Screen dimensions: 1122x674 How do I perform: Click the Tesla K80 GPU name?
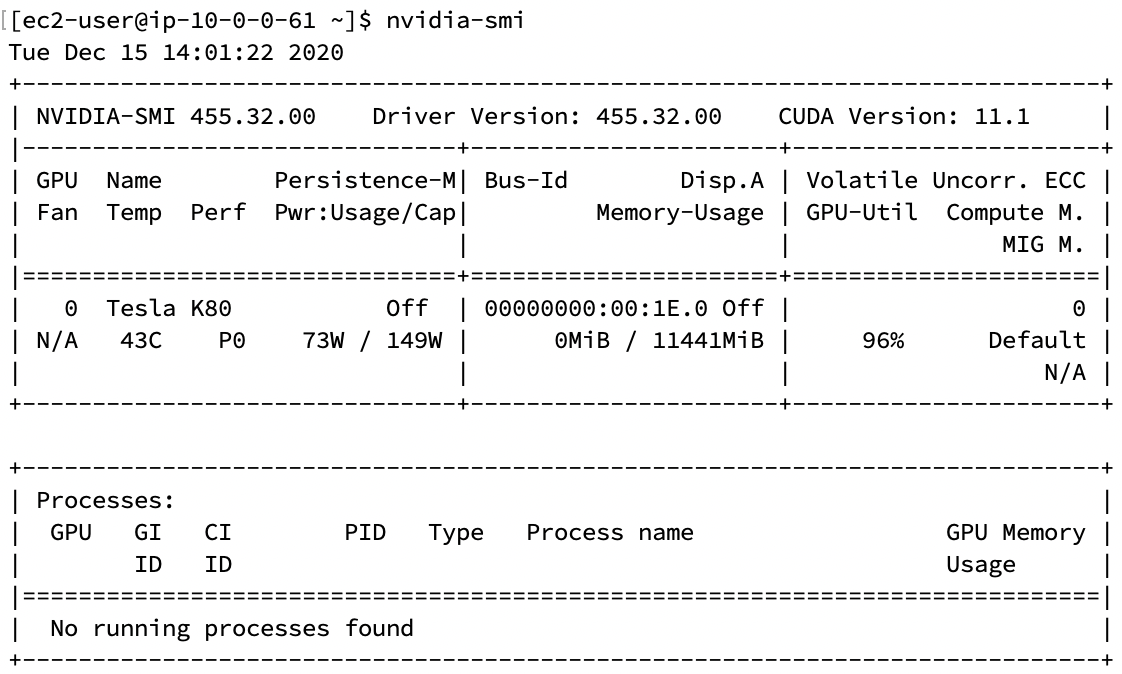click(169, 308)
